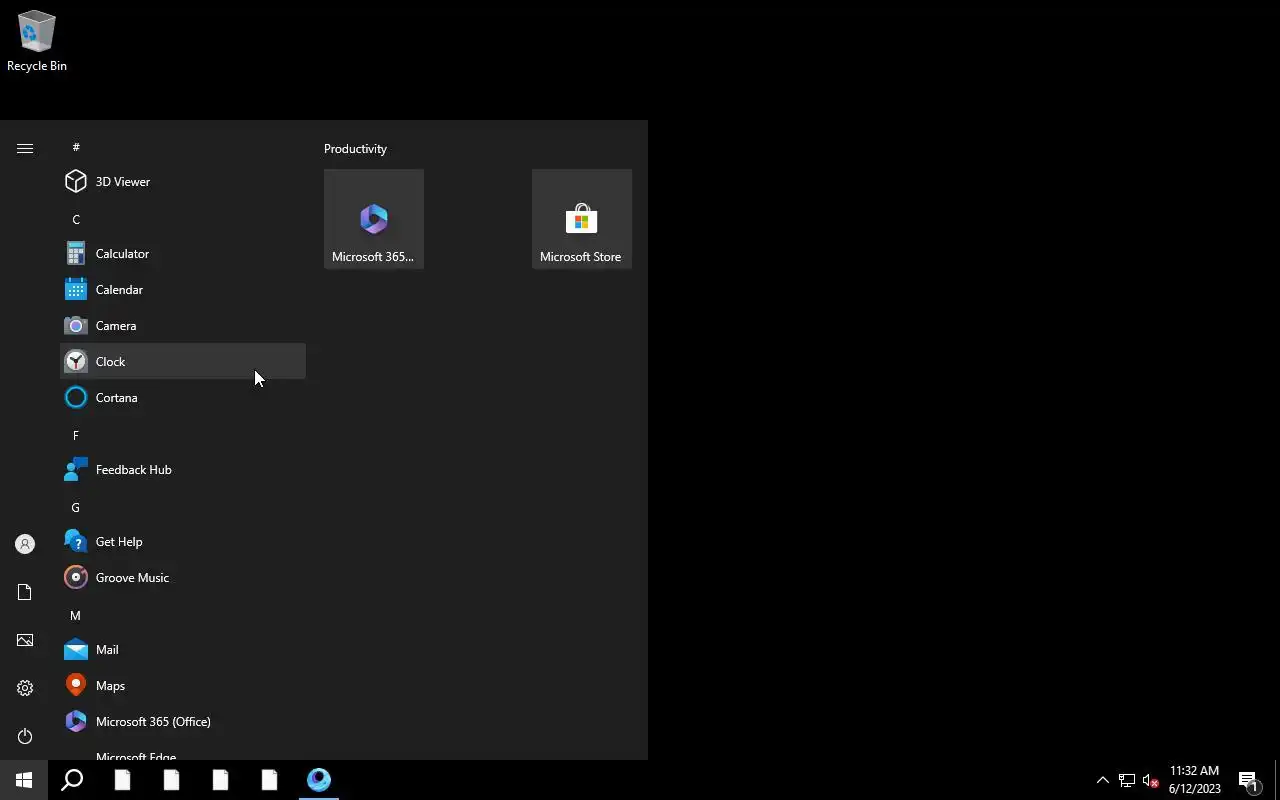This screenshot has height=800, width=1280.
Task: Launch Calculator from app list
Action: tap(183, 253)
